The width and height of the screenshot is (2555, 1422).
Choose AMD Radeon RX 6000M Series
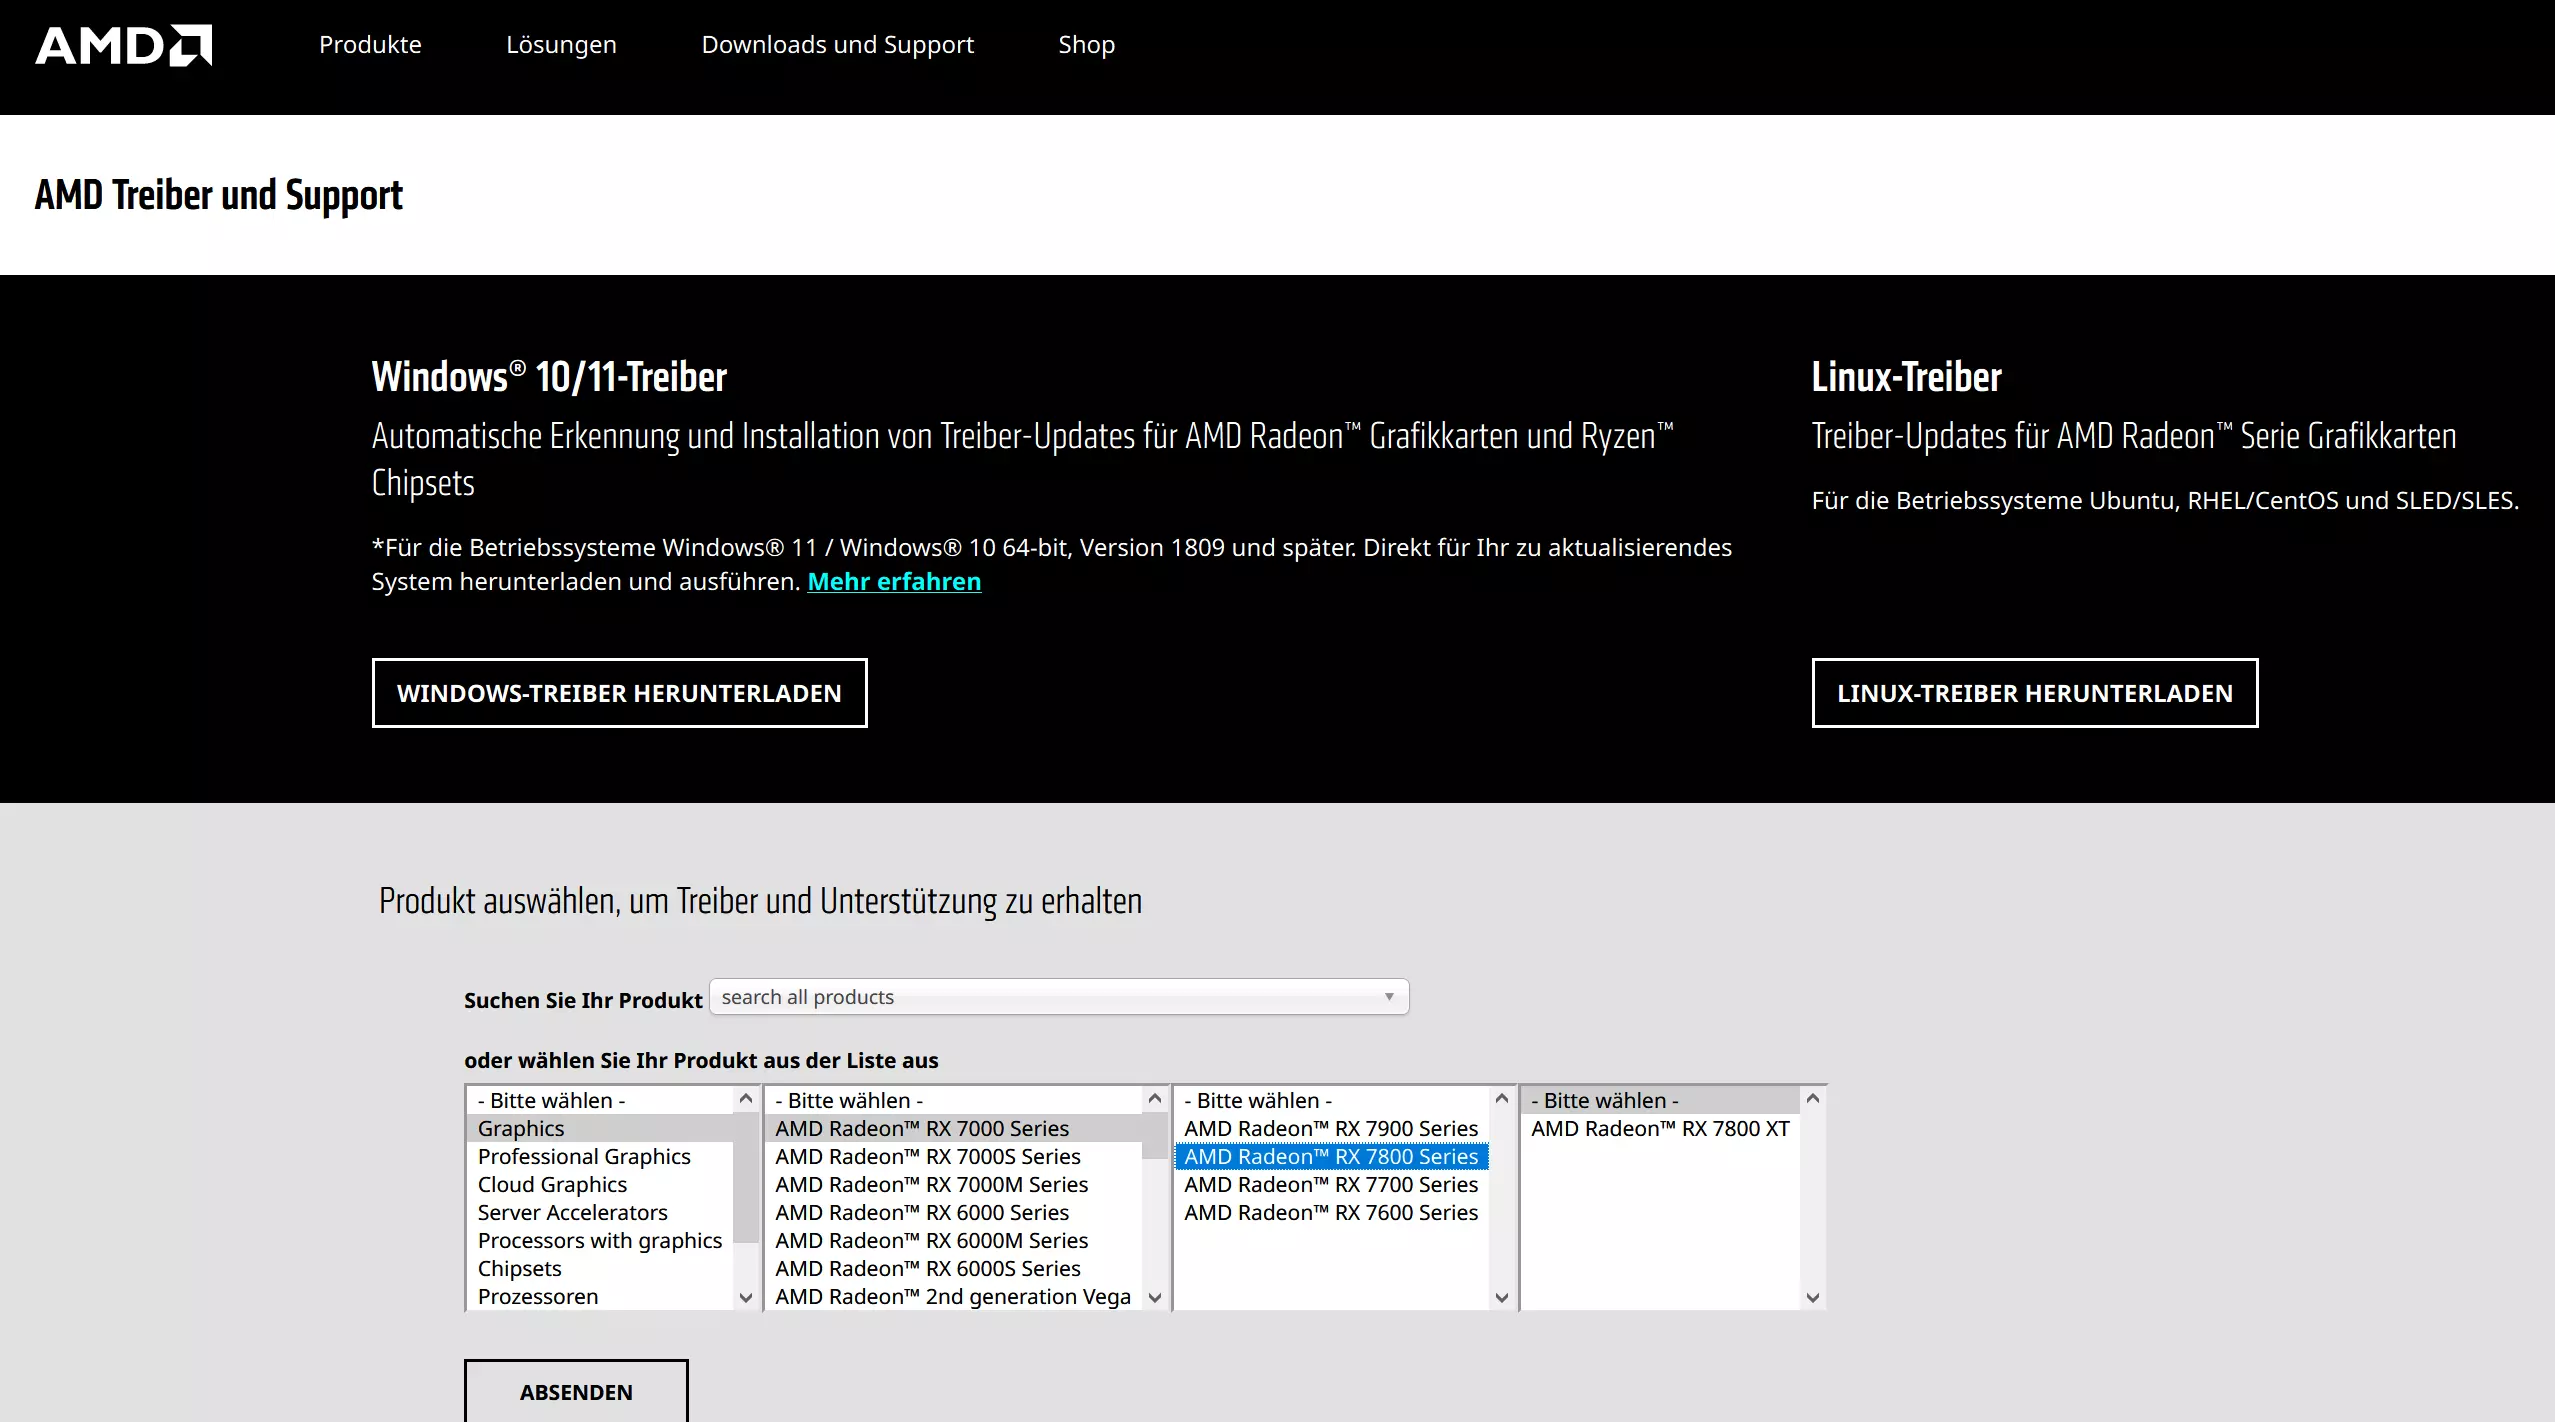[954, 1240]
